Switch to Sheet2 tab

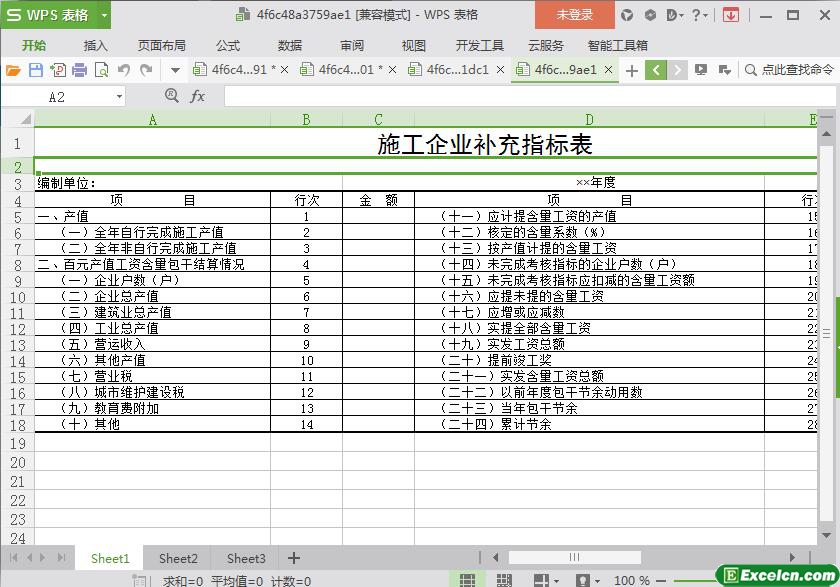[x=178, y=559]
